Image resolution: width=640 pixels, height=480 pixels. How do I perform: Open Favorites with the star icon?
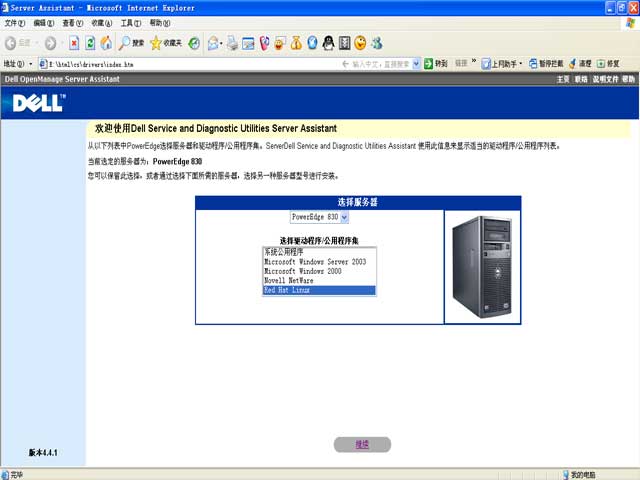pyautogui.click(x=166, y=43)
